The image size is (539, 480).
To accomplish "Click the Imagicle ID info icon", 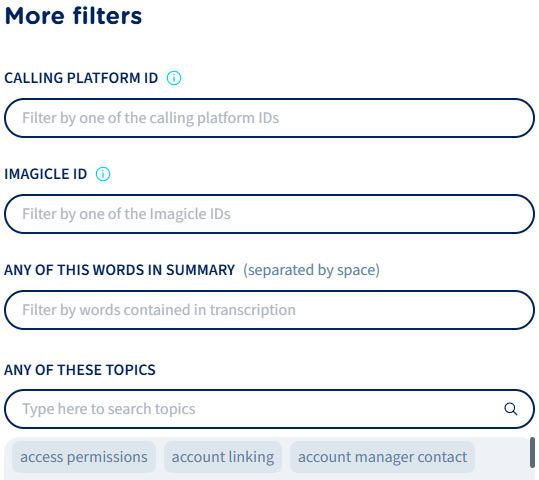I will point(103,174).
